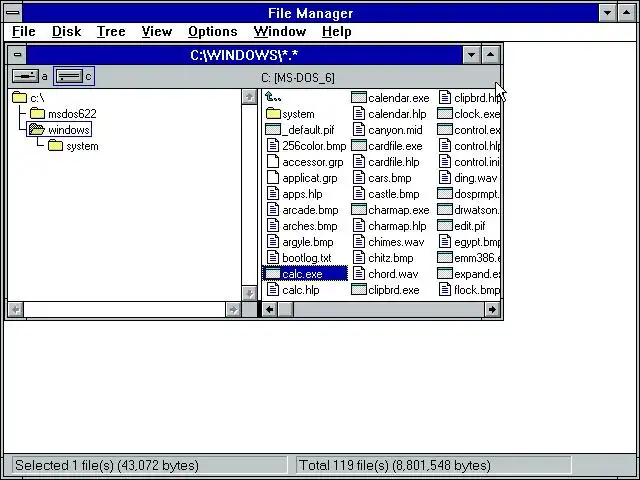Minimize the C:\WINDOWS child window
The image size is (640, 480).
[471, 55]
